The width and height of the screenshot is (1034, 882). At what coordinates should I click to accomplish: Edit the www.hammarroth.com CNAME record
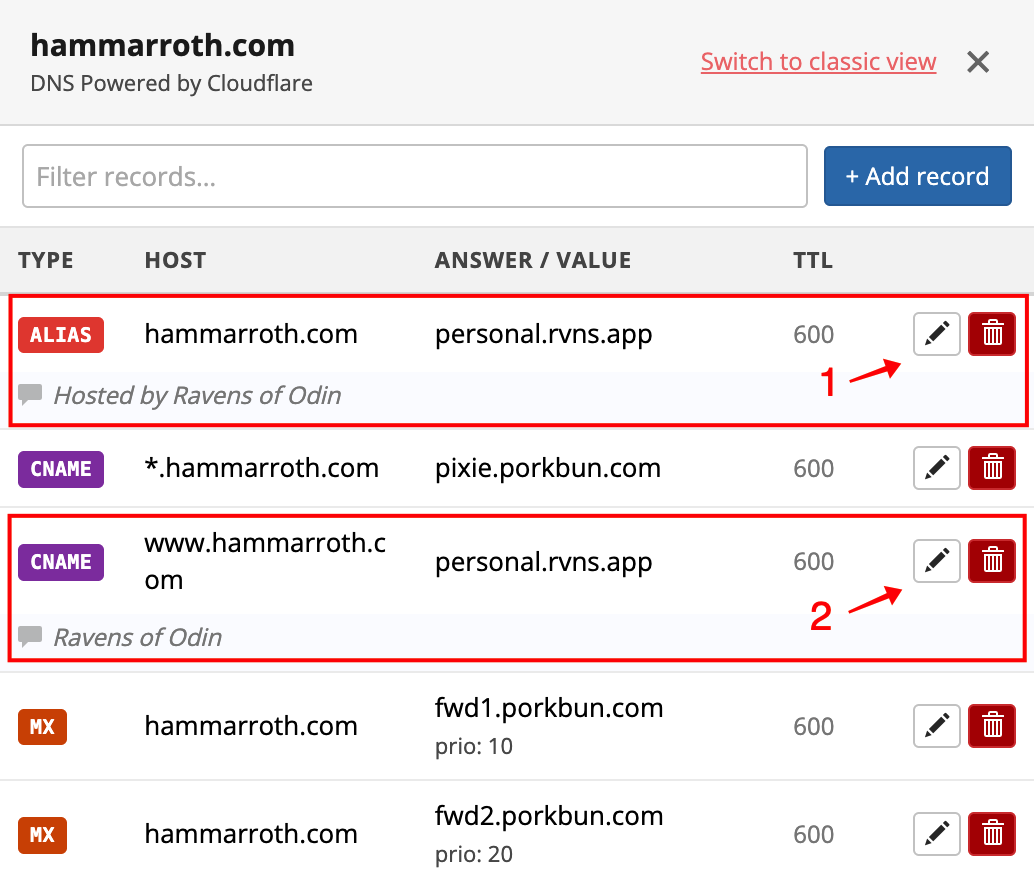937,561
